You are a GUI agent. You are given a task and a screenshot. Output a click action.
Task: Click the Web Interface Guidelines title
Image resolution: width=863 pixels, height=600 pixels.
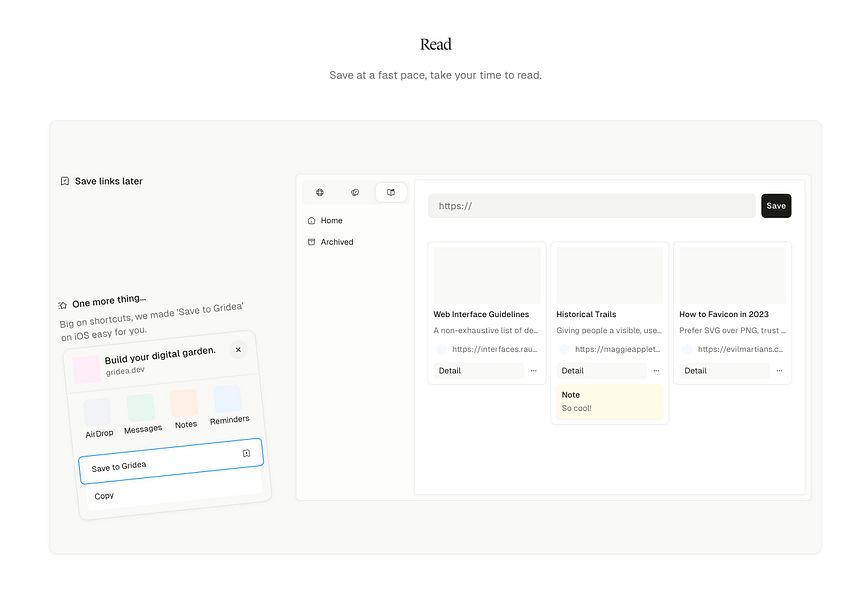[x=481, y=314]
